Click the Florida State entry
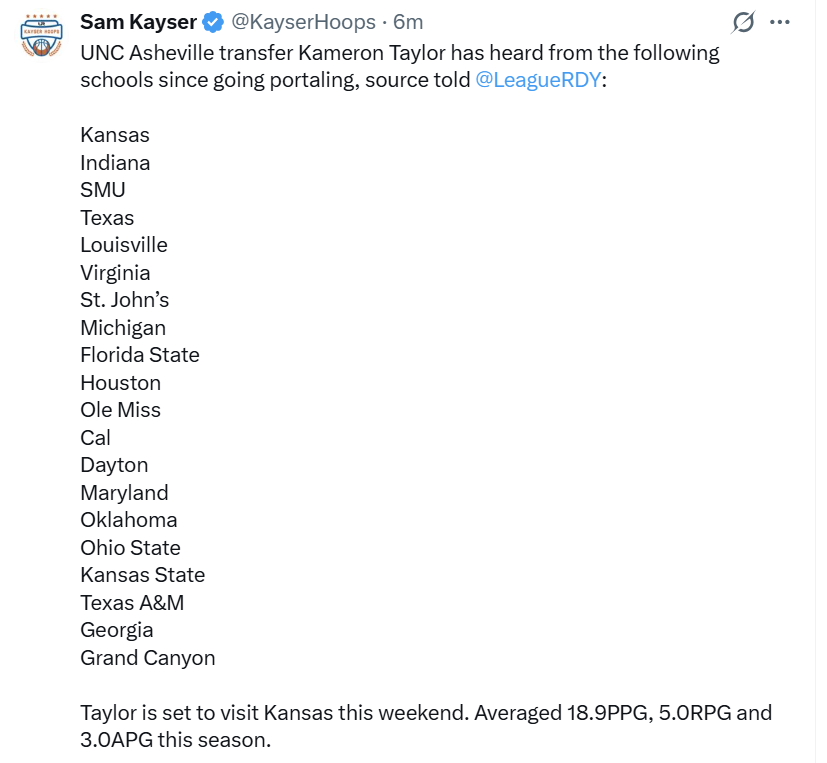The image size is (827, 763). tap(140, 355)
